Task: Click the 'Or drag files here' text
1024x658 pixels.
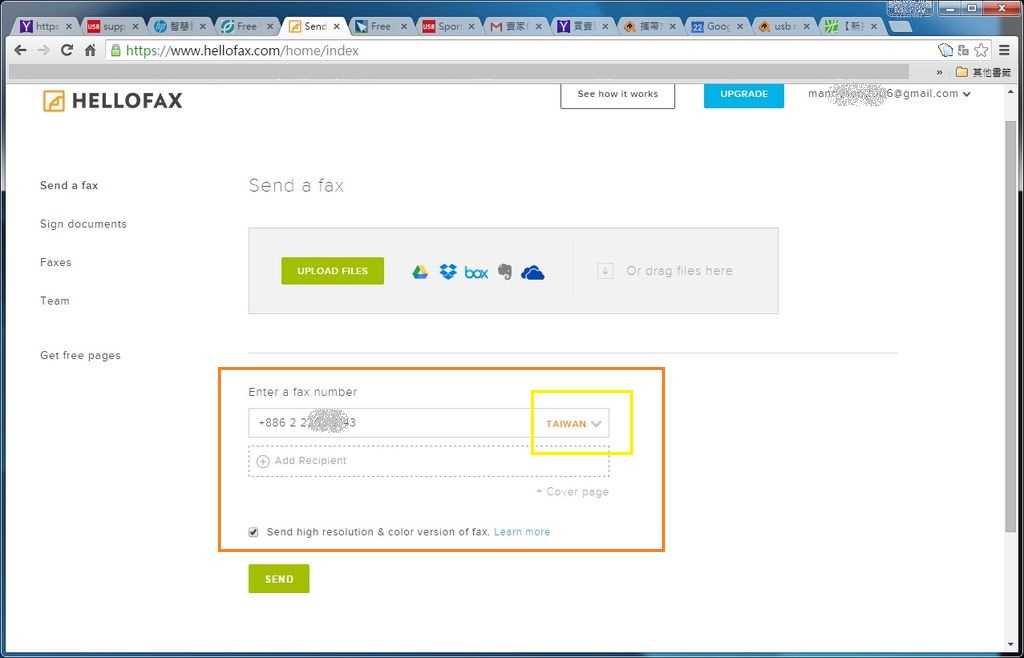Action: coord(679,271)
